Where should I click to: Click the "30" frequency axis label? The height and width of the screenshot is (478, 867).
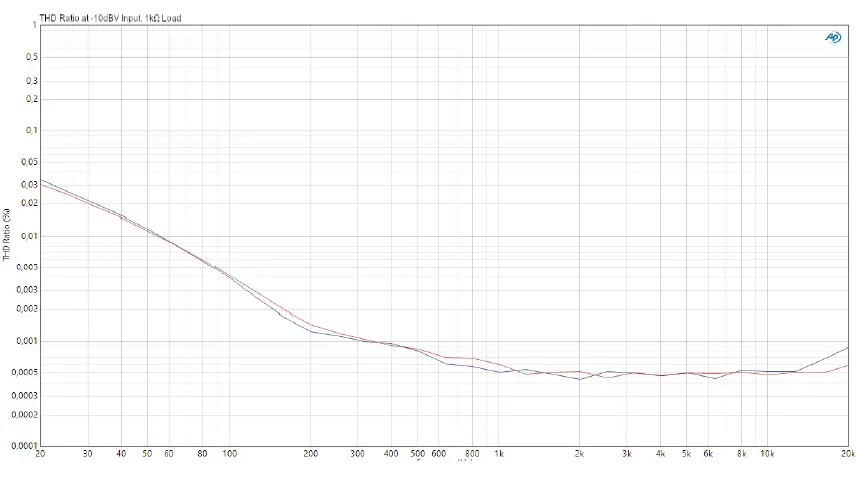pyautogui.click(x=87, y=454)
